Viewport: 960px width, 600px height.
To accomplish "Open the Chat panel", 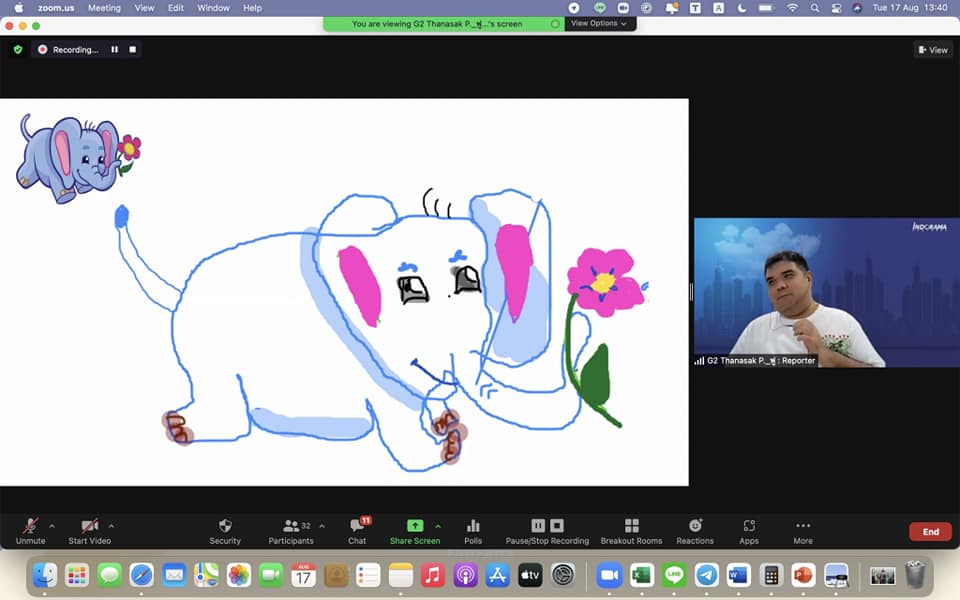I will coord(357,526).
